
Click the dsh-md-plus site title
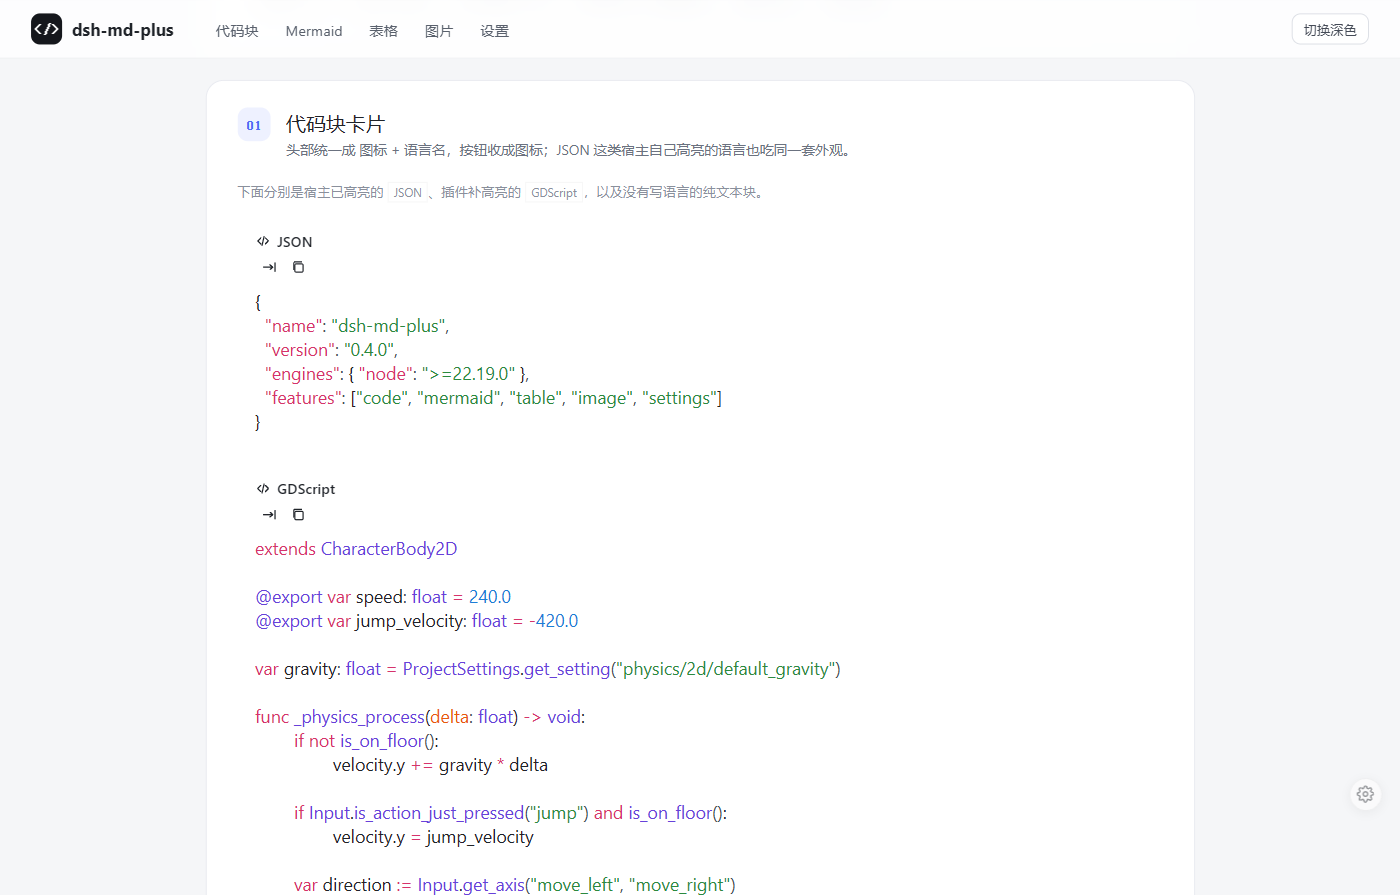coord(123,30)
